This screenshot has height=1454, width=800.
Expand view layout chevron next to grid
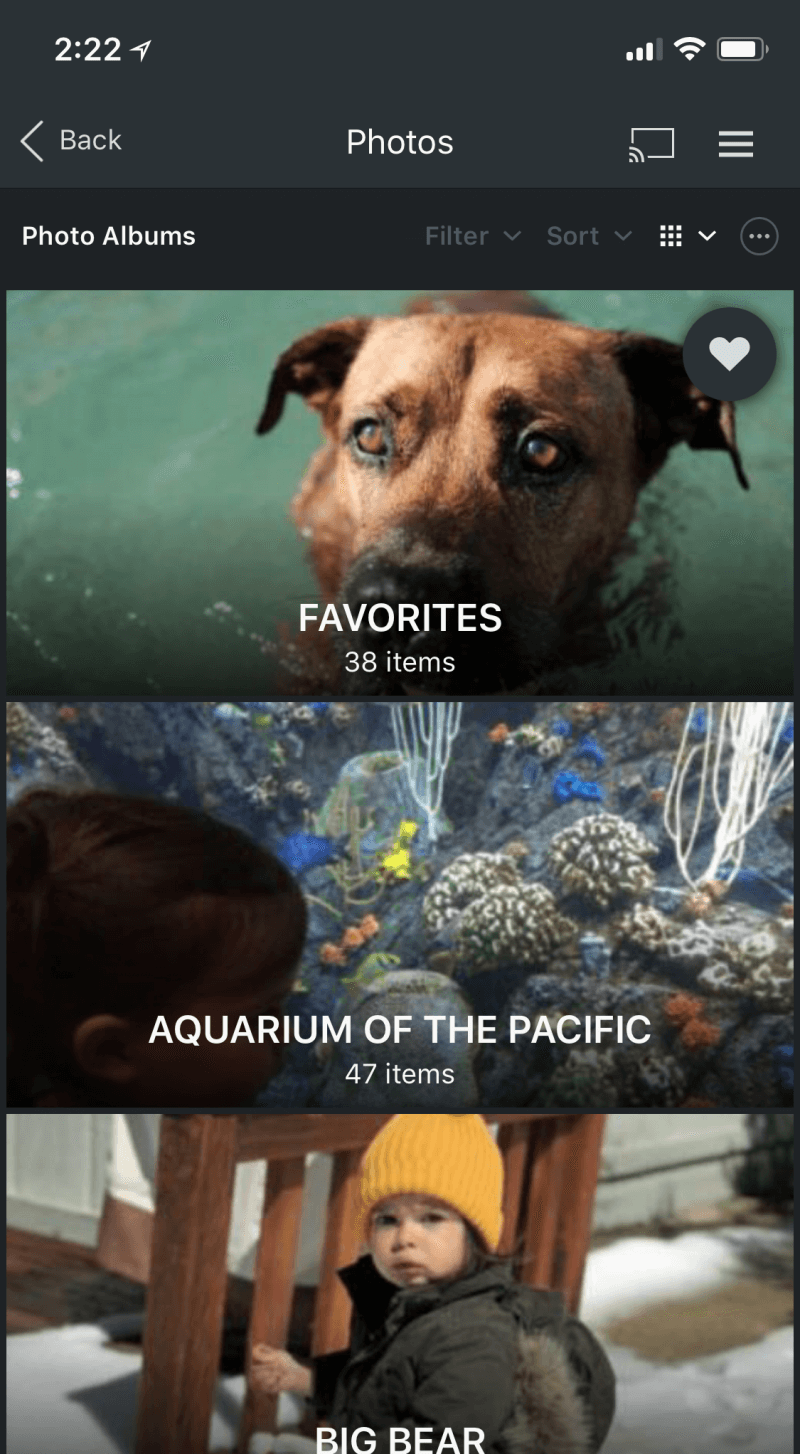[707, 236]
